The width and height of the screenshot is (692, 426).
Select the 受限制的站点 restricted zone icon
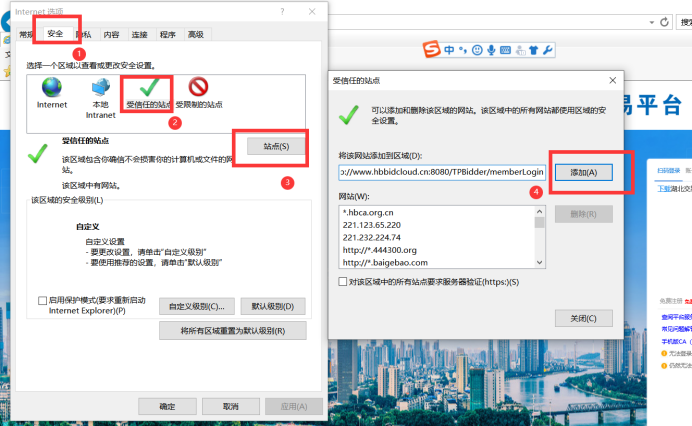click(x=198, y=87)
